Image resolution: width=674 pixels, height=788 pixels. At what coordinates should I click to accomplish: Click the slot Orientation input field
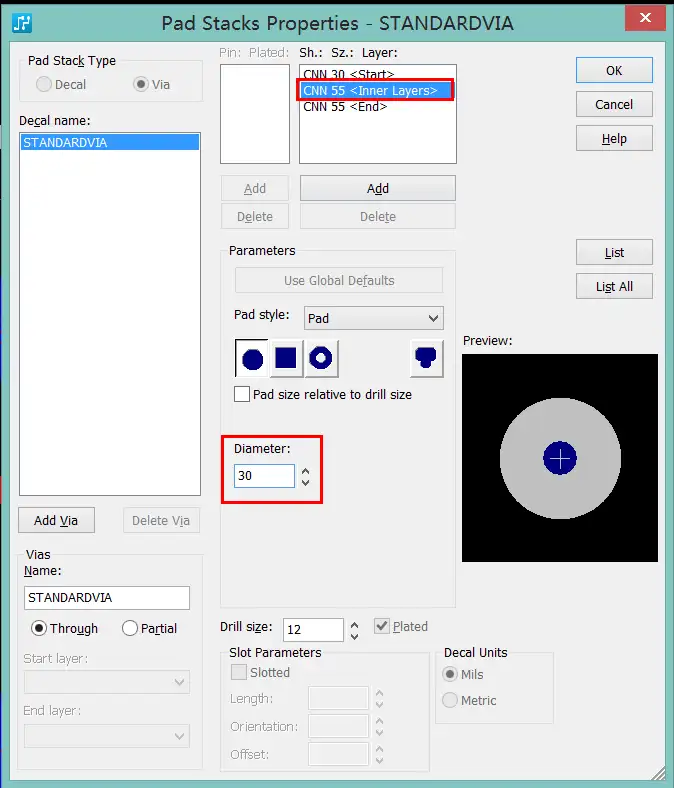click(x=338, y=726)
